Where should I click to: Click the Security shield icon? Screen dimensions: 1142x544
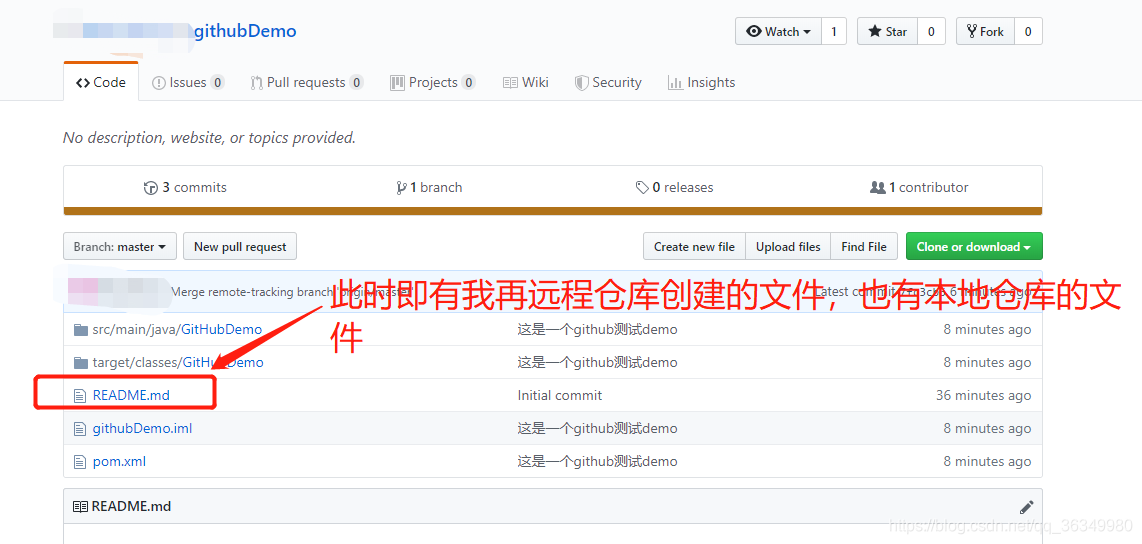581,83
